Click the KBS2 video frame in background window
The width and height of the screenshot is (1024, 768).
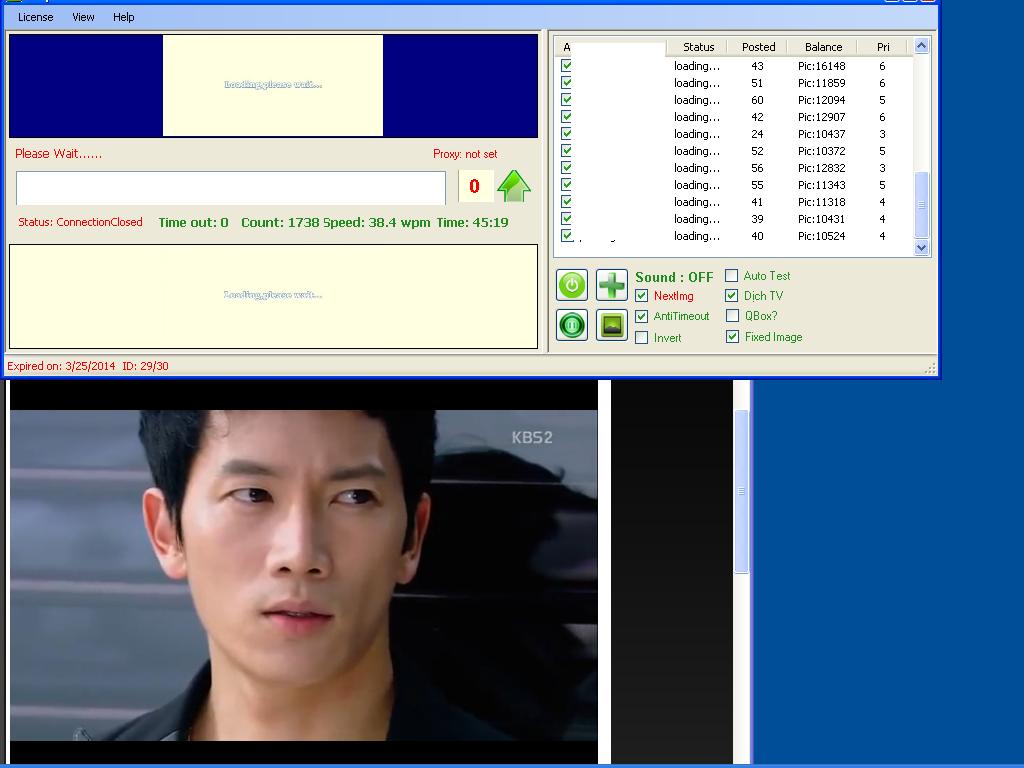pyautogui.click(x=304, y=575)
